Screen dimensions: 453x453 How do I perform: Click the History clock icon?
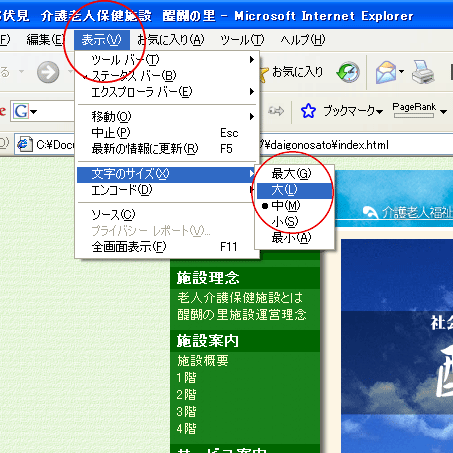click(x=348, y=72)
